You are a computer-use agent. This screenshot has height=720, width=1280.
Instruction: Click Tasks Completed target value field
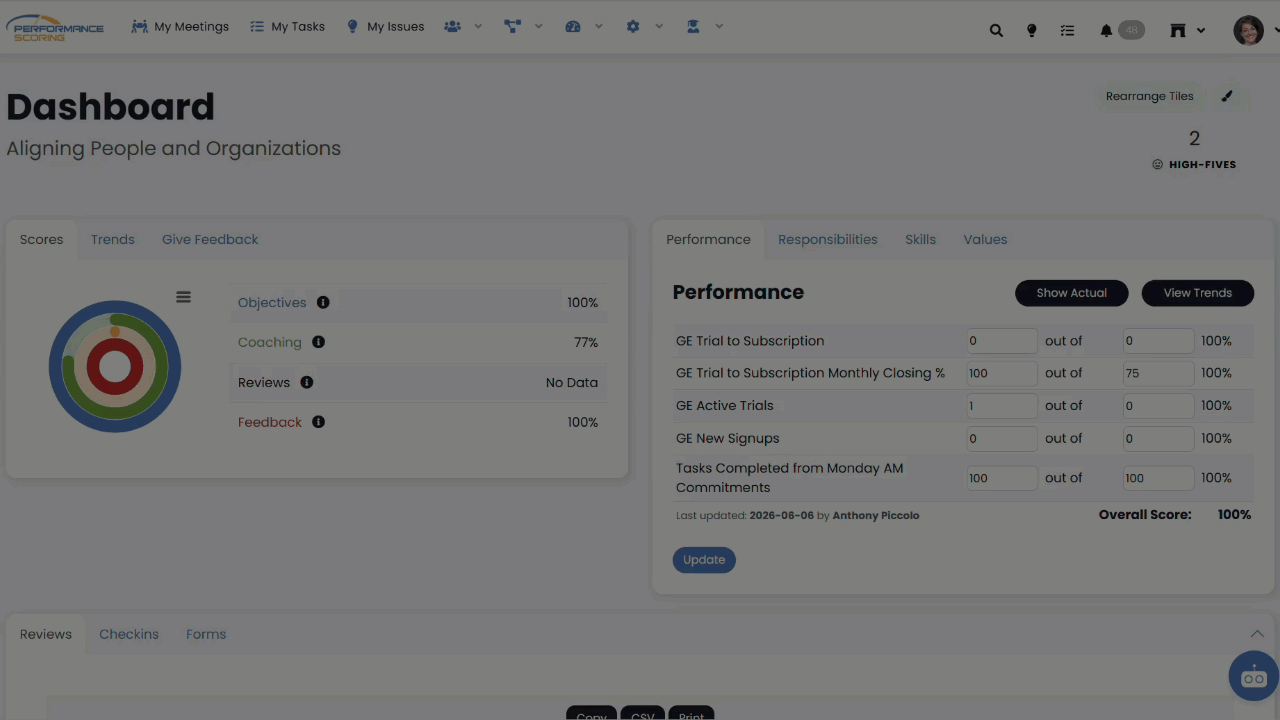coord(1158,478)
